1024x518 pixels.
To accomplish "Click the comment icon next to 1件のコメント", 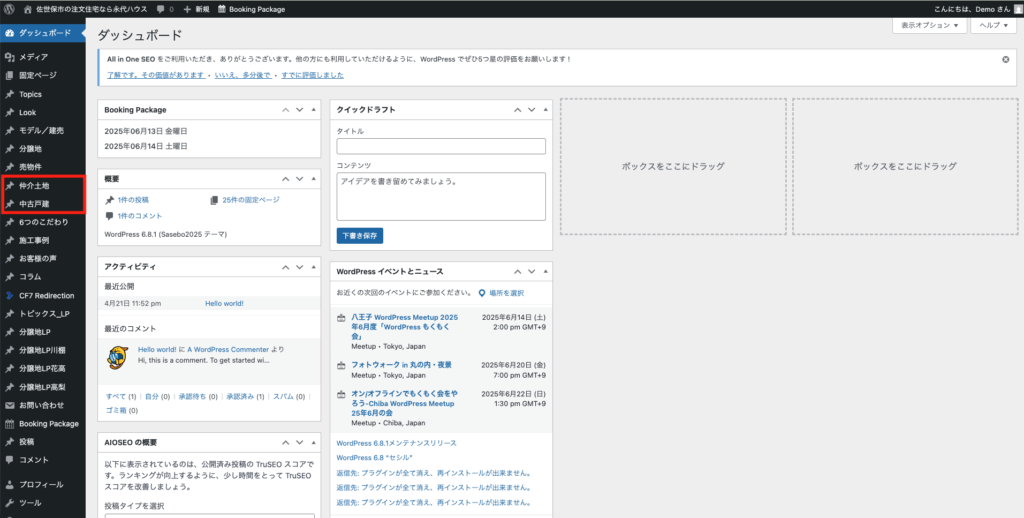I will click(110, 216).
